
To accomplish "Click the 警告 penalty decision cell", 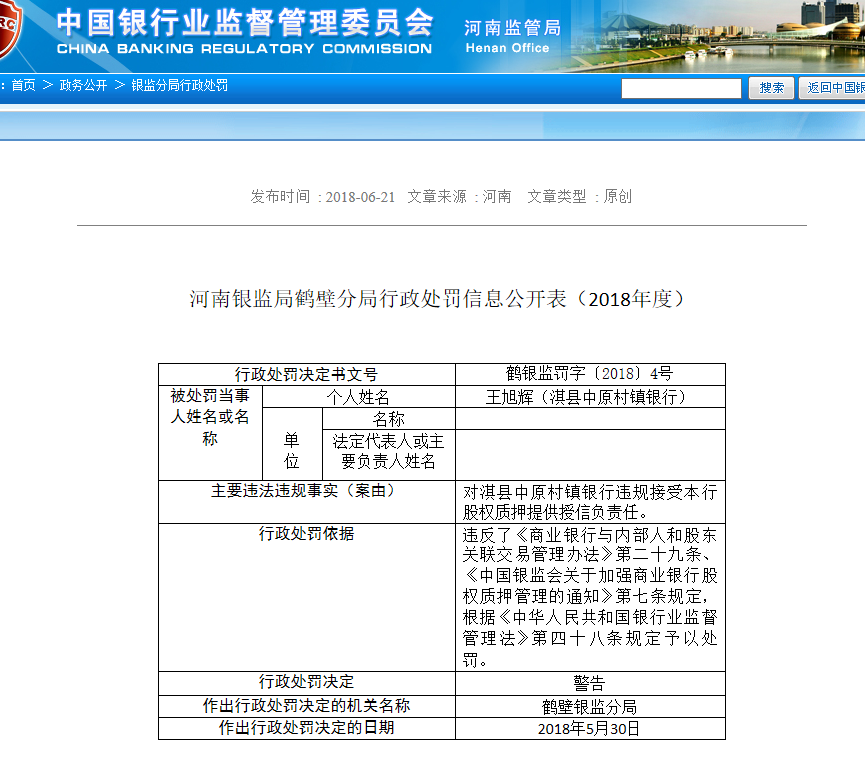I will [x=590, y=683].
